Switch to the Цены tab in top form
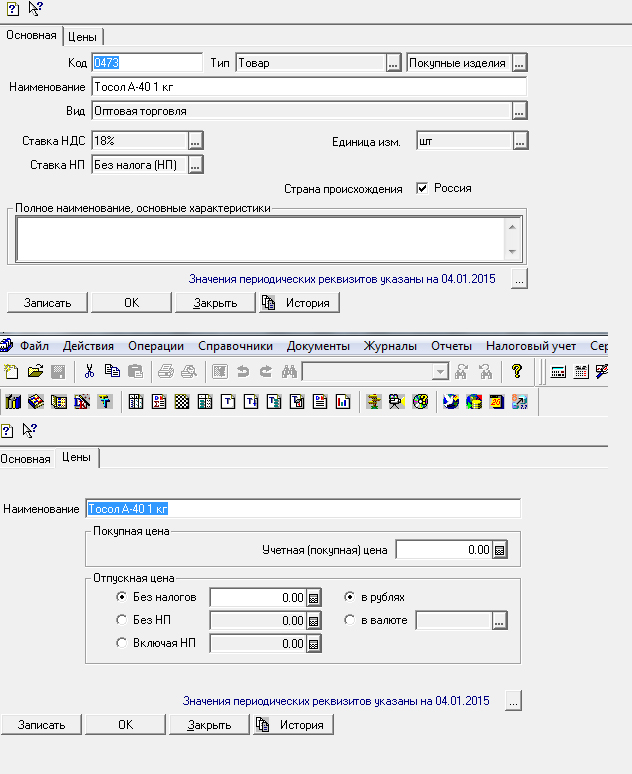Image resolution: width=632 pixels, height=774 pixels. pyautogui.click(x=82, y=37)
